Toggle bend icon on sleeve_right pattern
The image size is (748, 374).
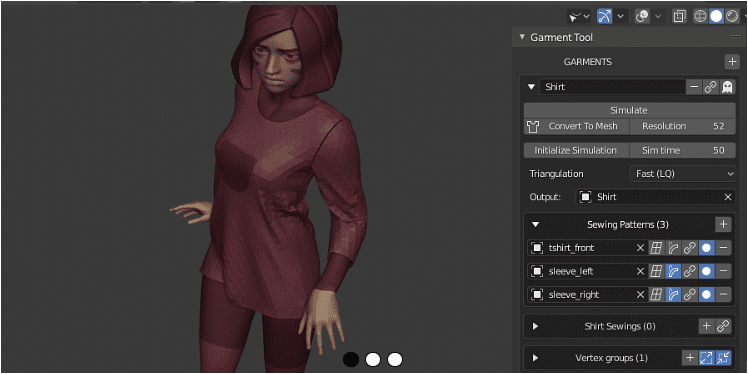click(x=673, y=294)
